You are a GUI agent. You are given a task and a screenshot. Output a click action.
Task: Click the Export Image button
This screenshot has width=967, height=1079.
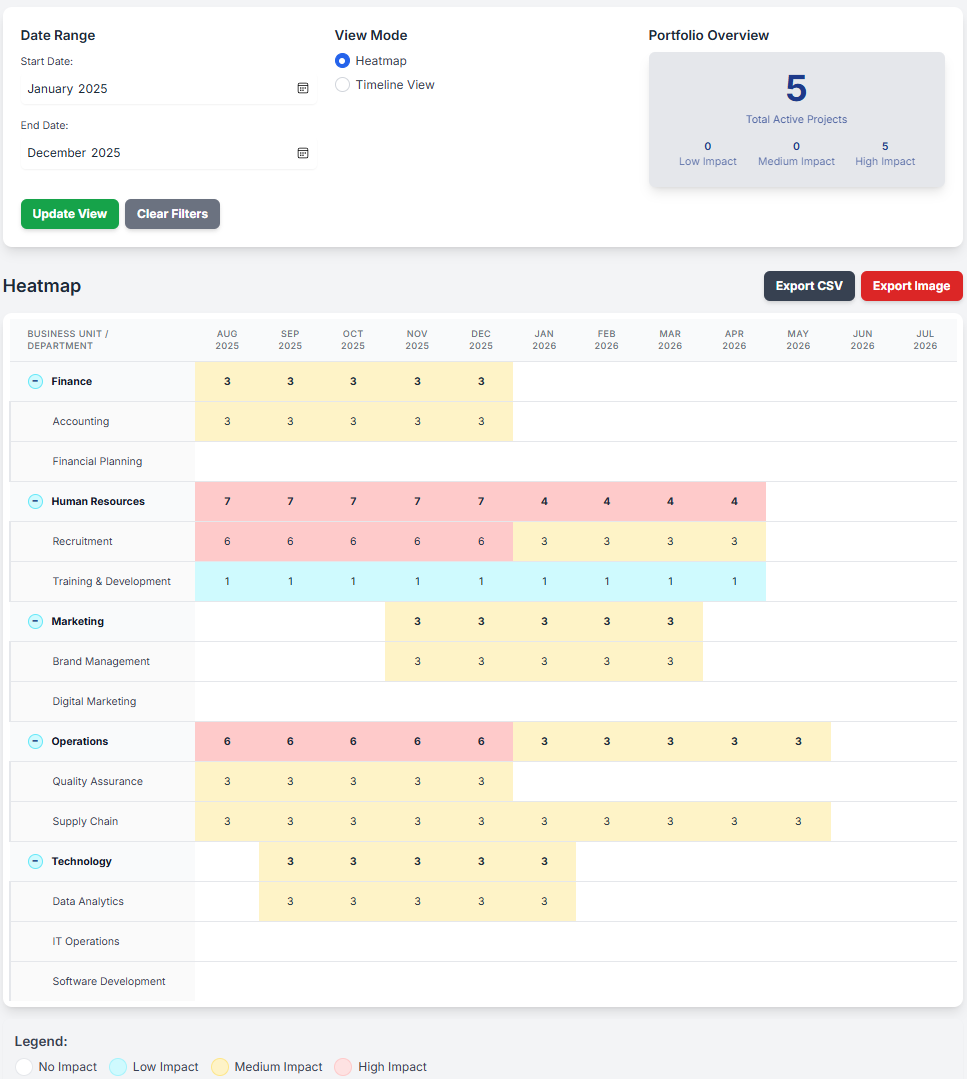pos(911,286)
